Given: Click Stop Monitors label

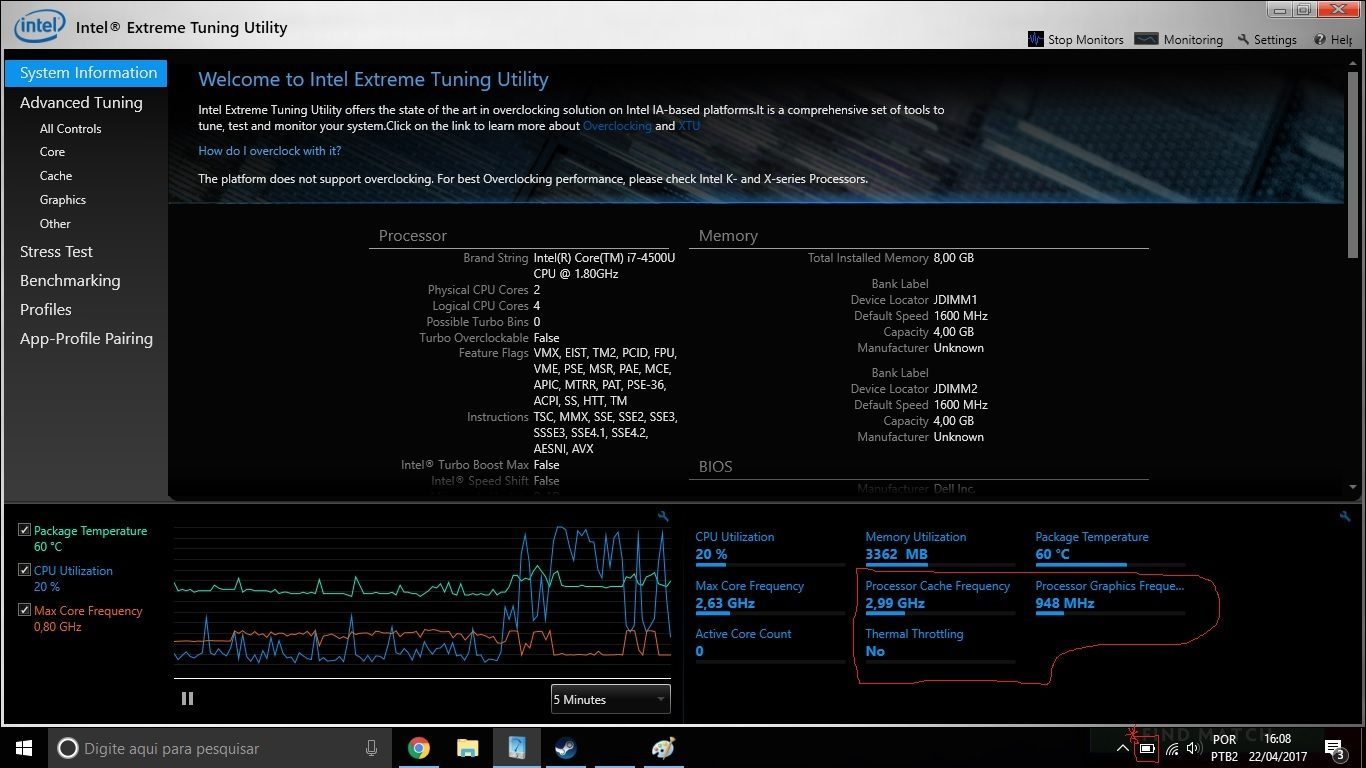Looking at the screenshot, I should tap(1085, 40).
